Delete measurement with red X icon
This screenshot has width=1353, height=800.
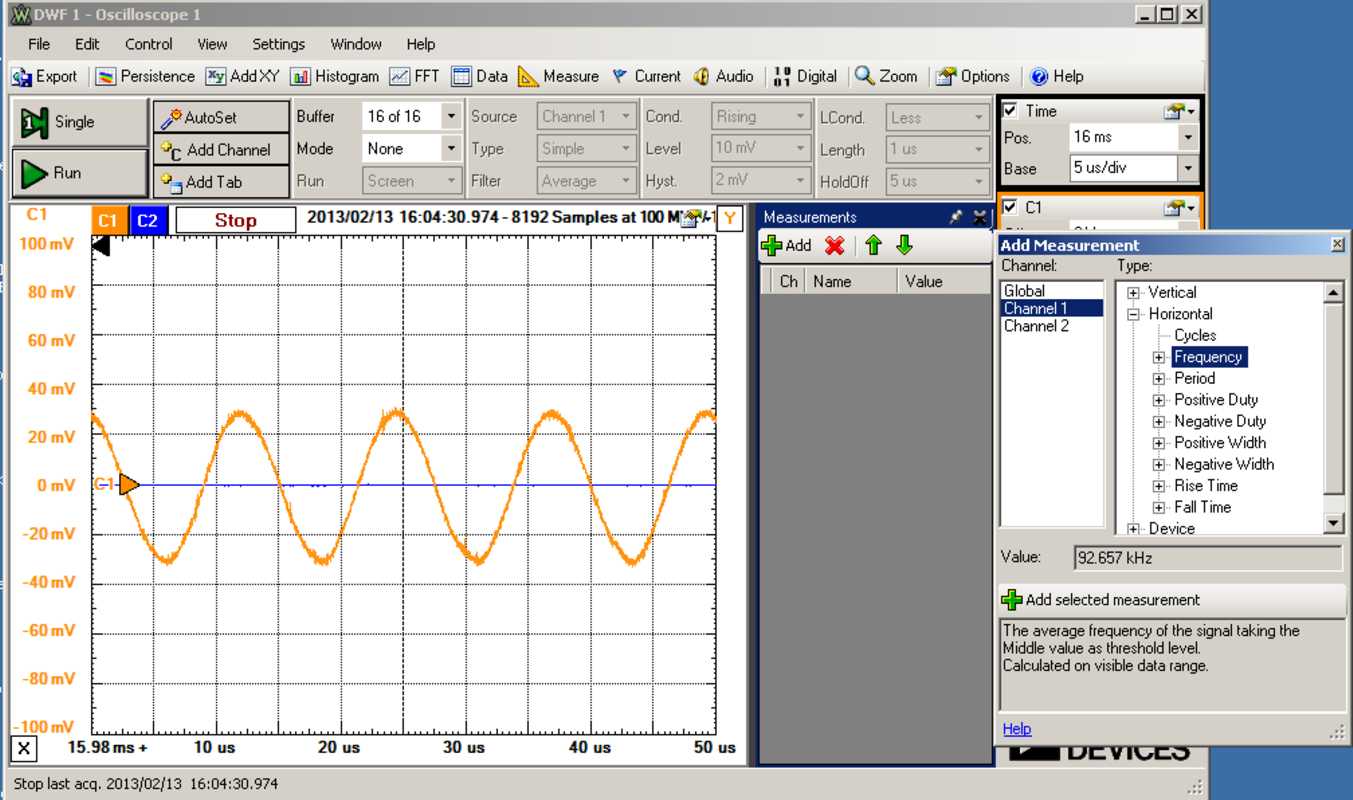(x=834, y=246)
